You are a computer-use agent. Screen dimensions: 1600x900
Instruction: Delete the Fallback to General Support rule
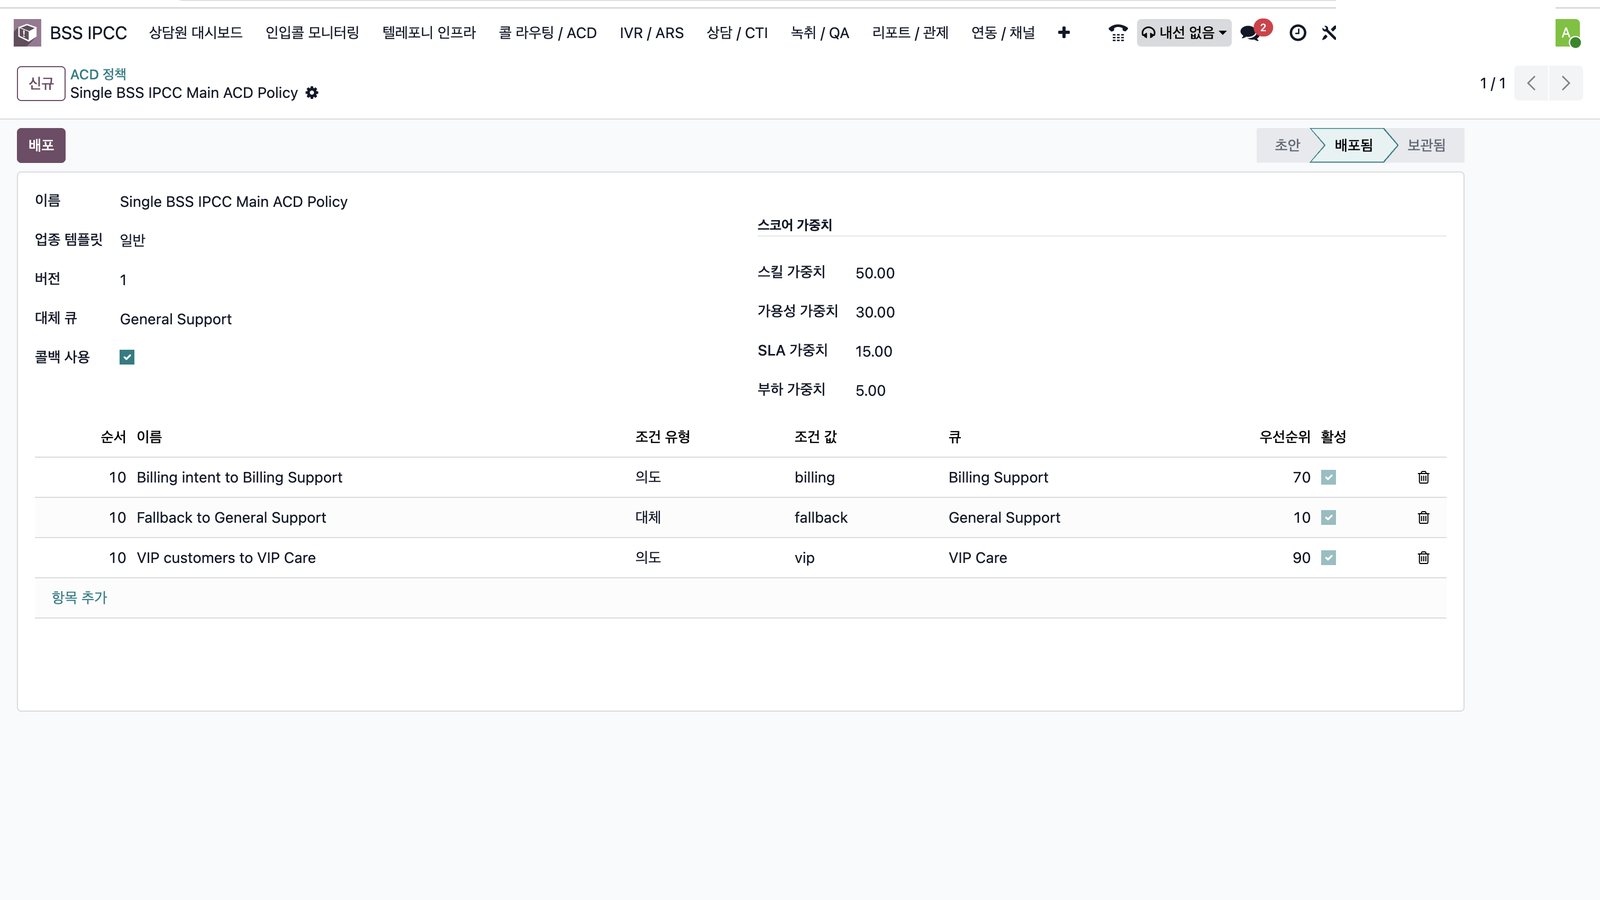(x=1423, y=518)
